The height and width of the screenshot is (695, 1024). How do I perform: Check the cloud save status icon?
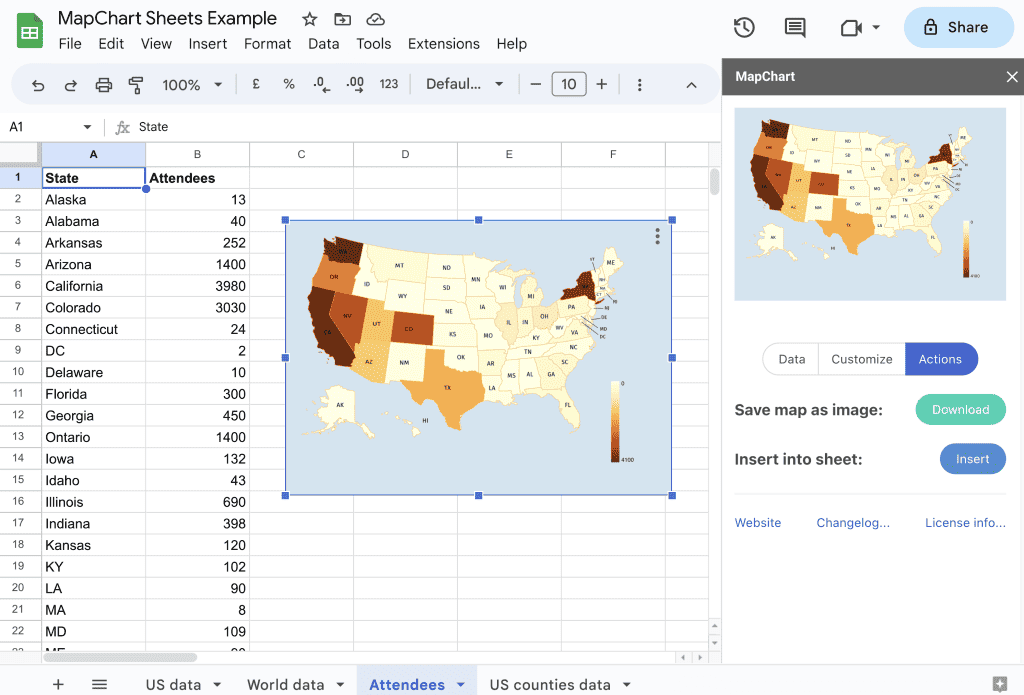376,20
